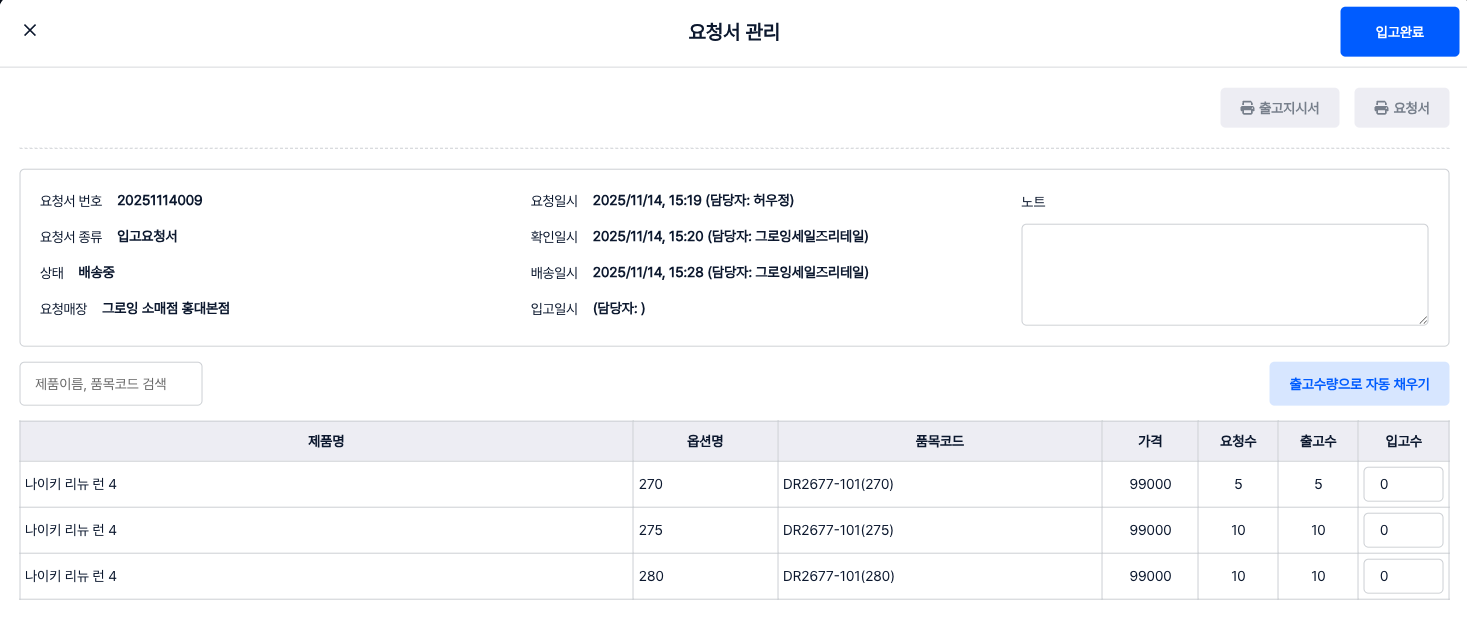Click the 출고수 column header
This screenshot has width=1467, height=628.
(x=1318, y=441)
